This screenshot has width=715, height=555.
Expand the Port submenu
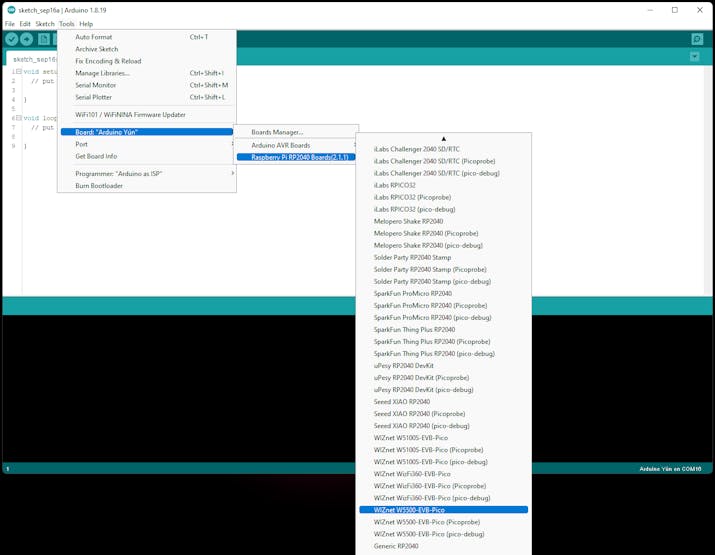pyautogui.click(x=146, y=144)
